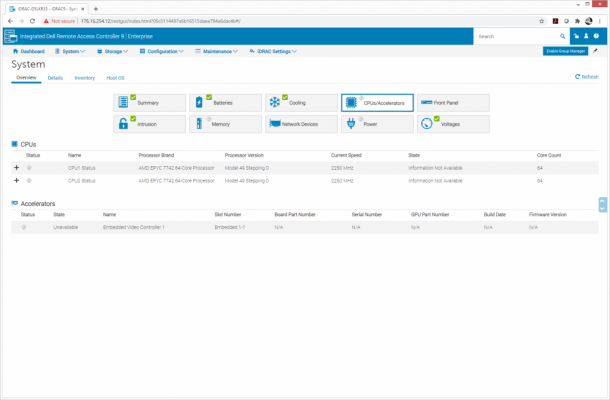610x400 pixels.
Task: Click the Core Count column header
Action: tap(549, 155)
